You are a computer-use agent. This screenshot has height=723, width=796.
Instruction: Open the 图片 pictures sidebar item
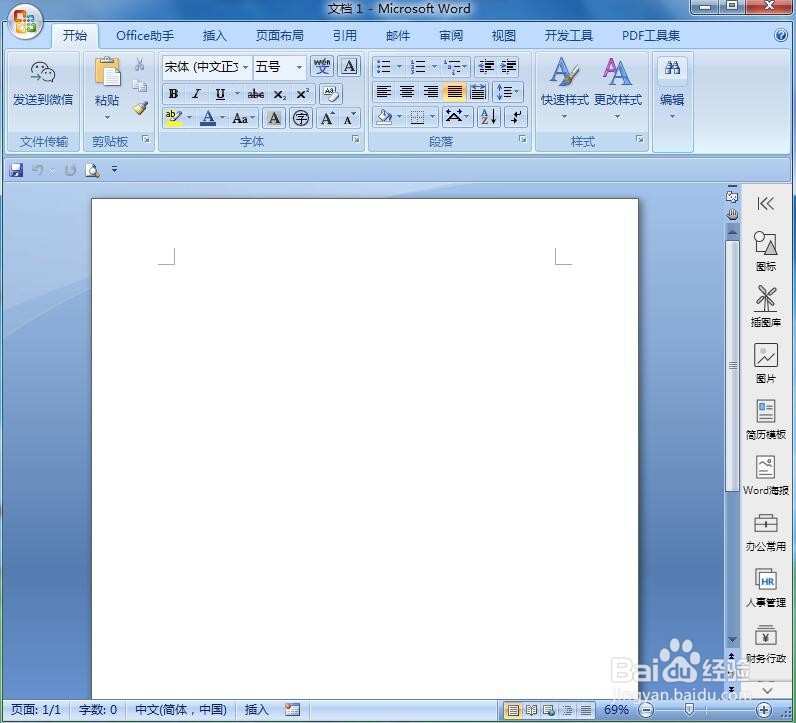766,363
